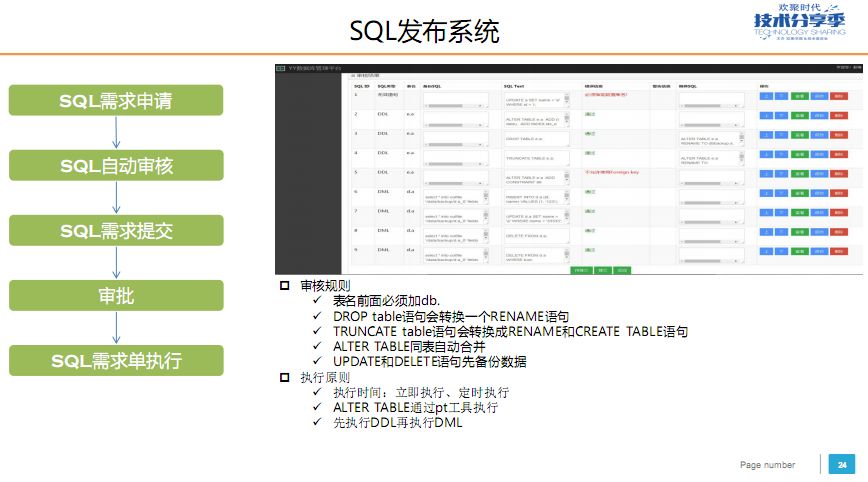The height and width of the screenshot is (482, 868).
Task: Click the 技术分享季 logo at top right
Action: [x=799, y=22]
